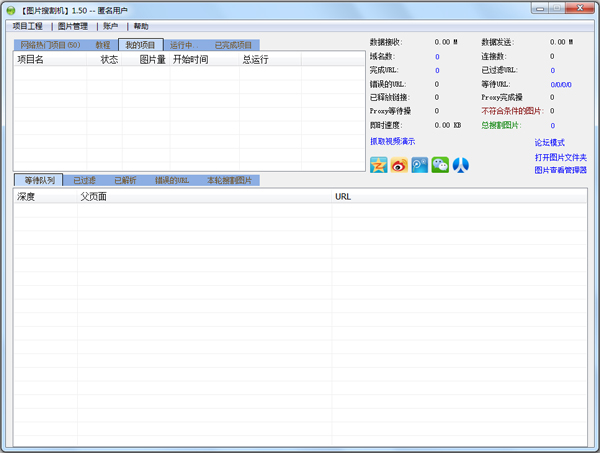This screenshot has height=453, width=600.
Task: Click the app icon in title bar
Action: [x=10, y=9]
